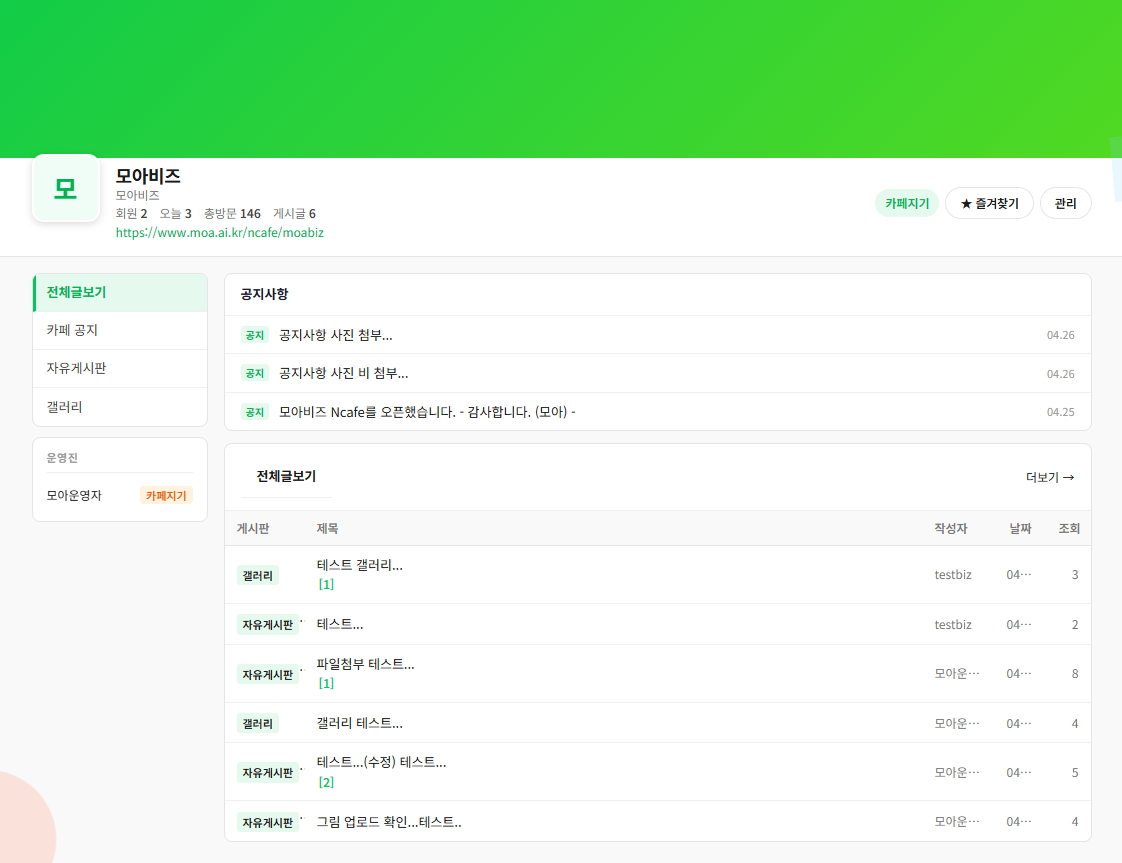
Task: Click 모아운영자 in the 운영진 panel
Action: (74, 495)
